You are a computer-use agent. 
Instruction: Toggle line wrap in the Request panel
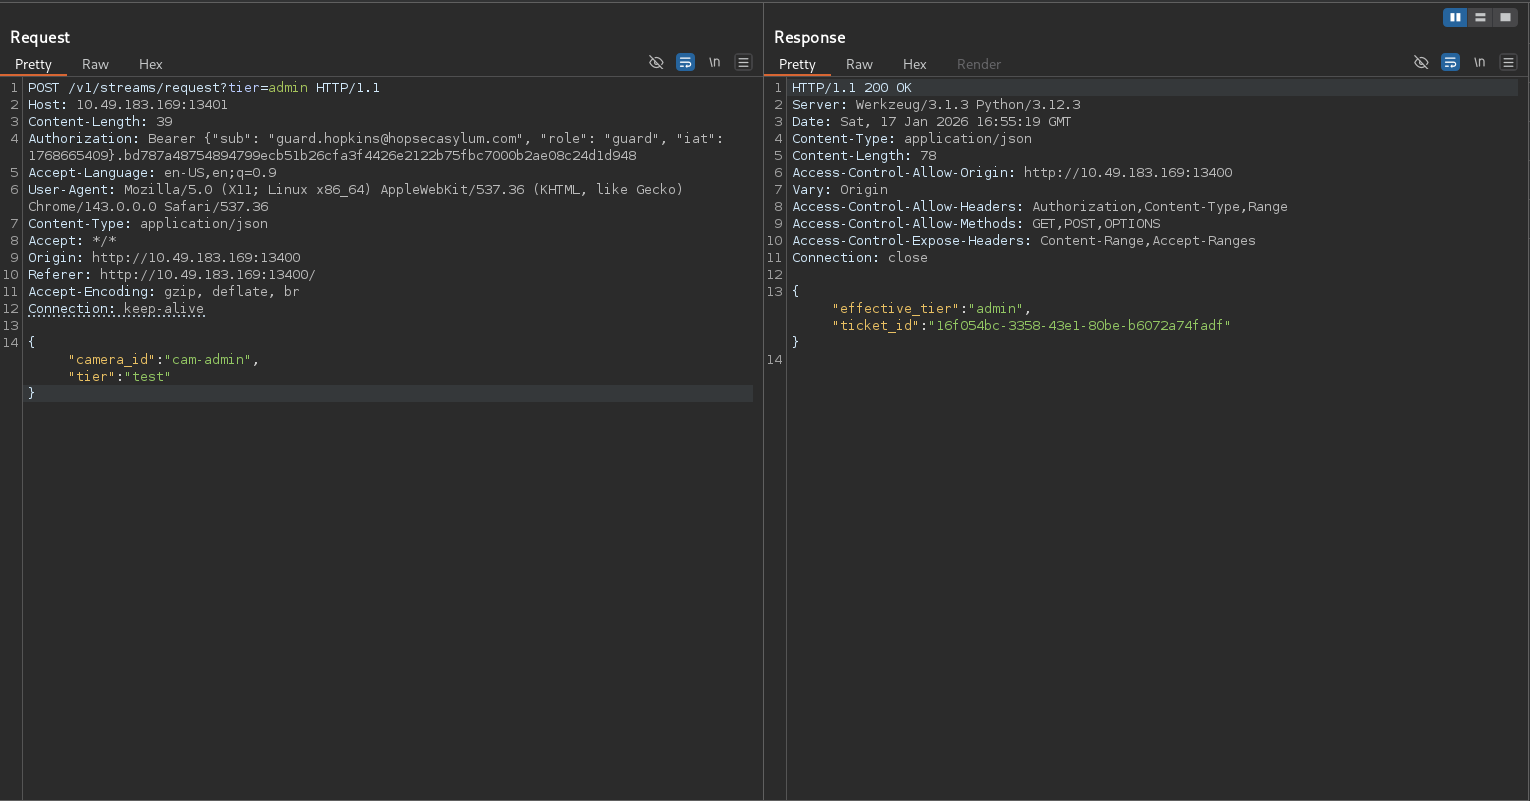tap(685, 62)
